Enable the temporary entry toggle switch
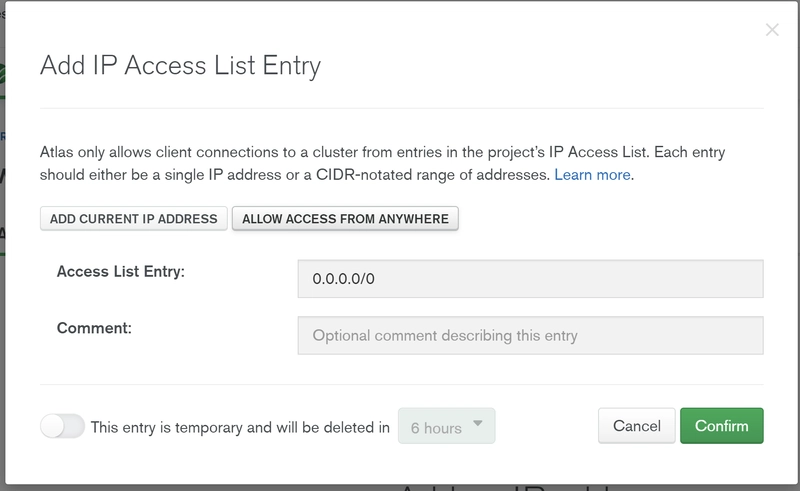 tap(62, 427)
